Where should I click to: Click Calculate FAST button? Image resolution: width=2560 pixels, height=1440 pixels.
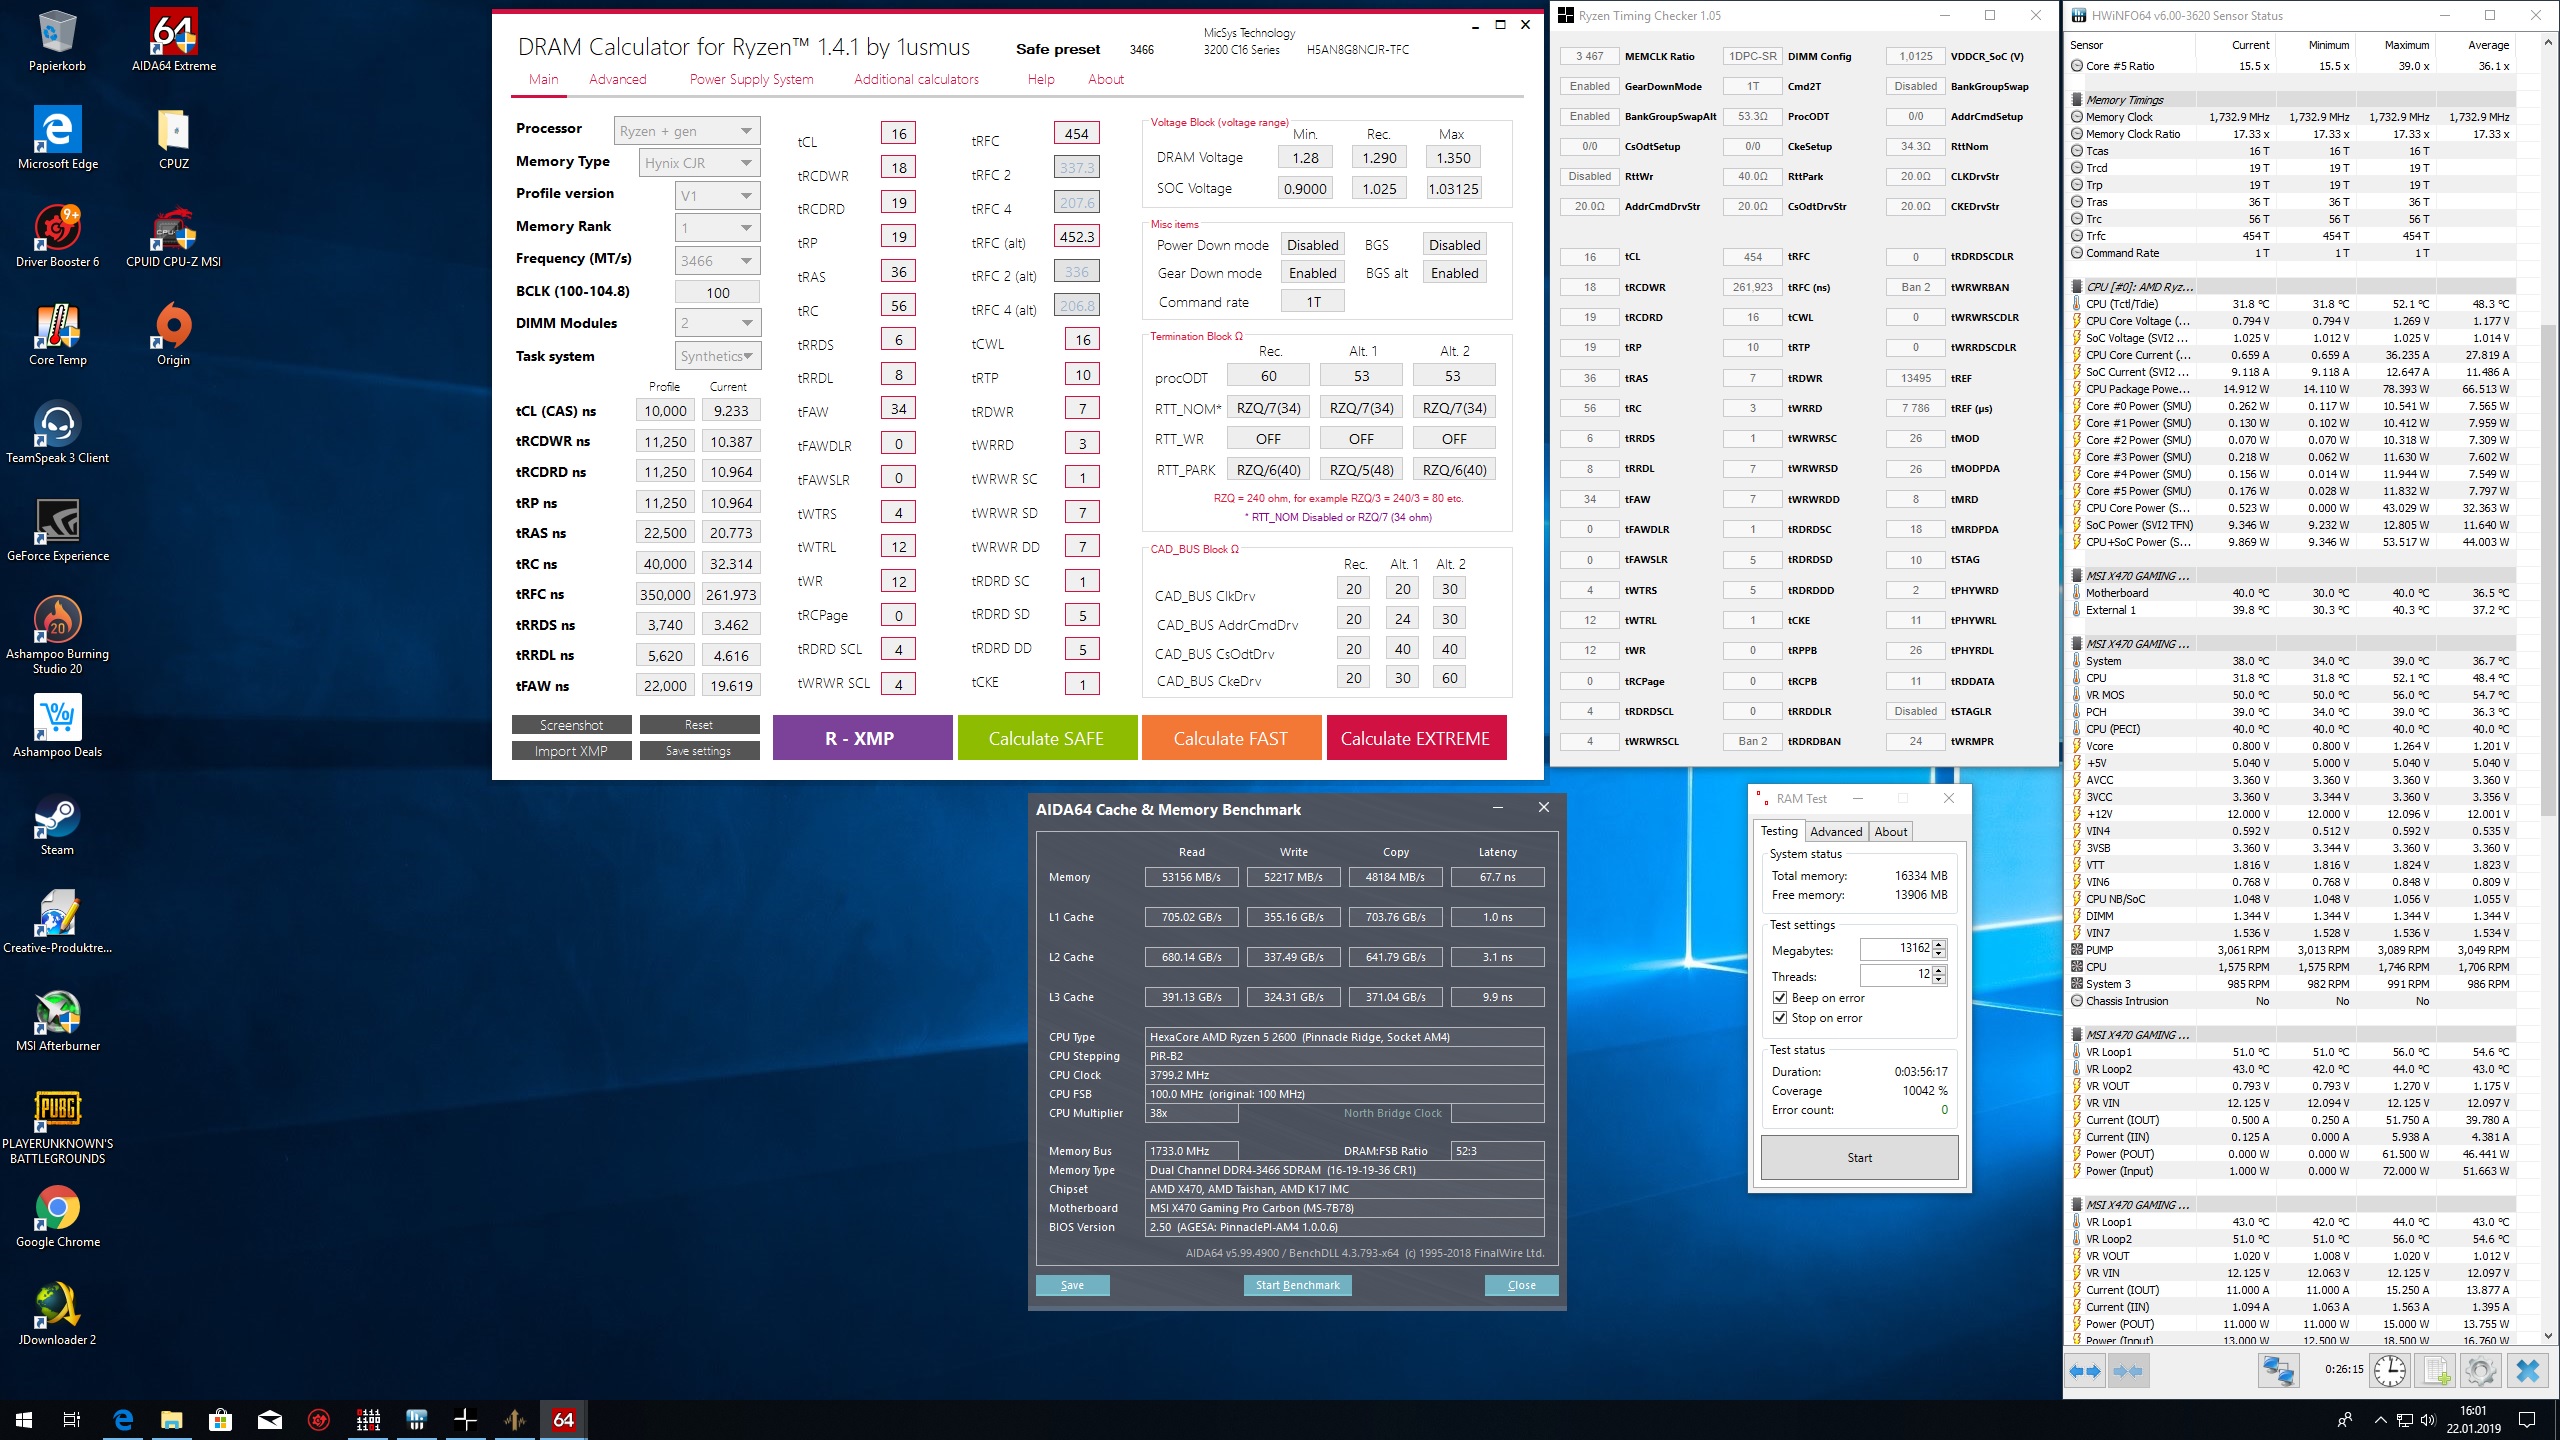pos(1230,738)
